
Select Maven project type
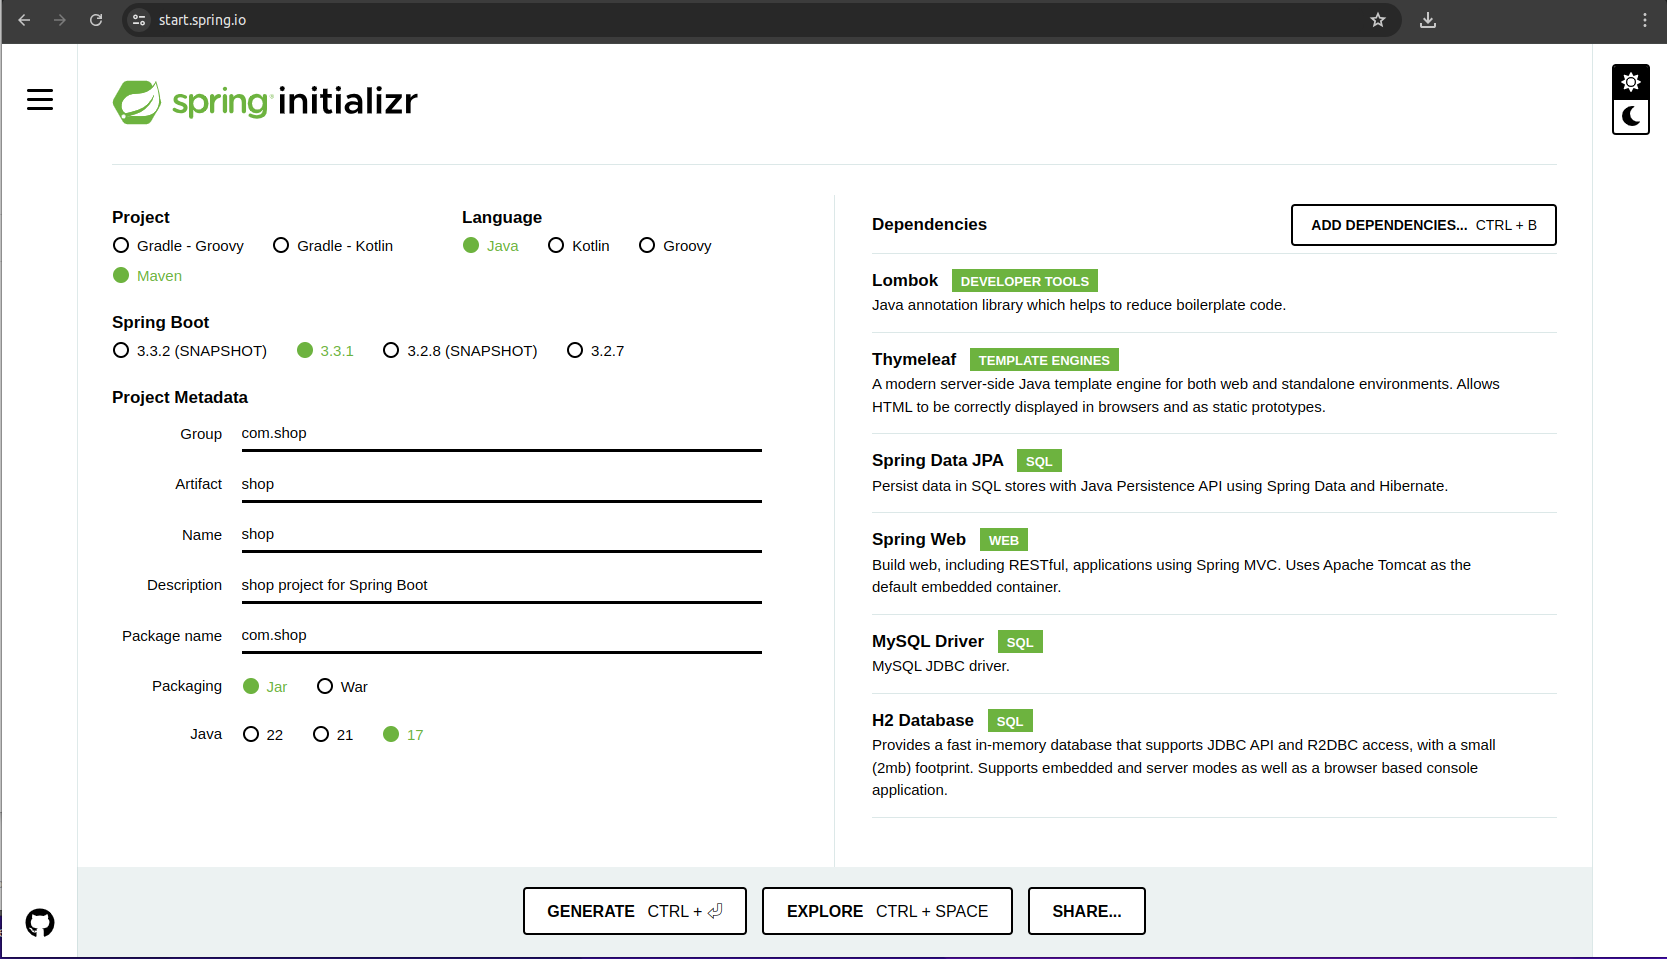148,276
